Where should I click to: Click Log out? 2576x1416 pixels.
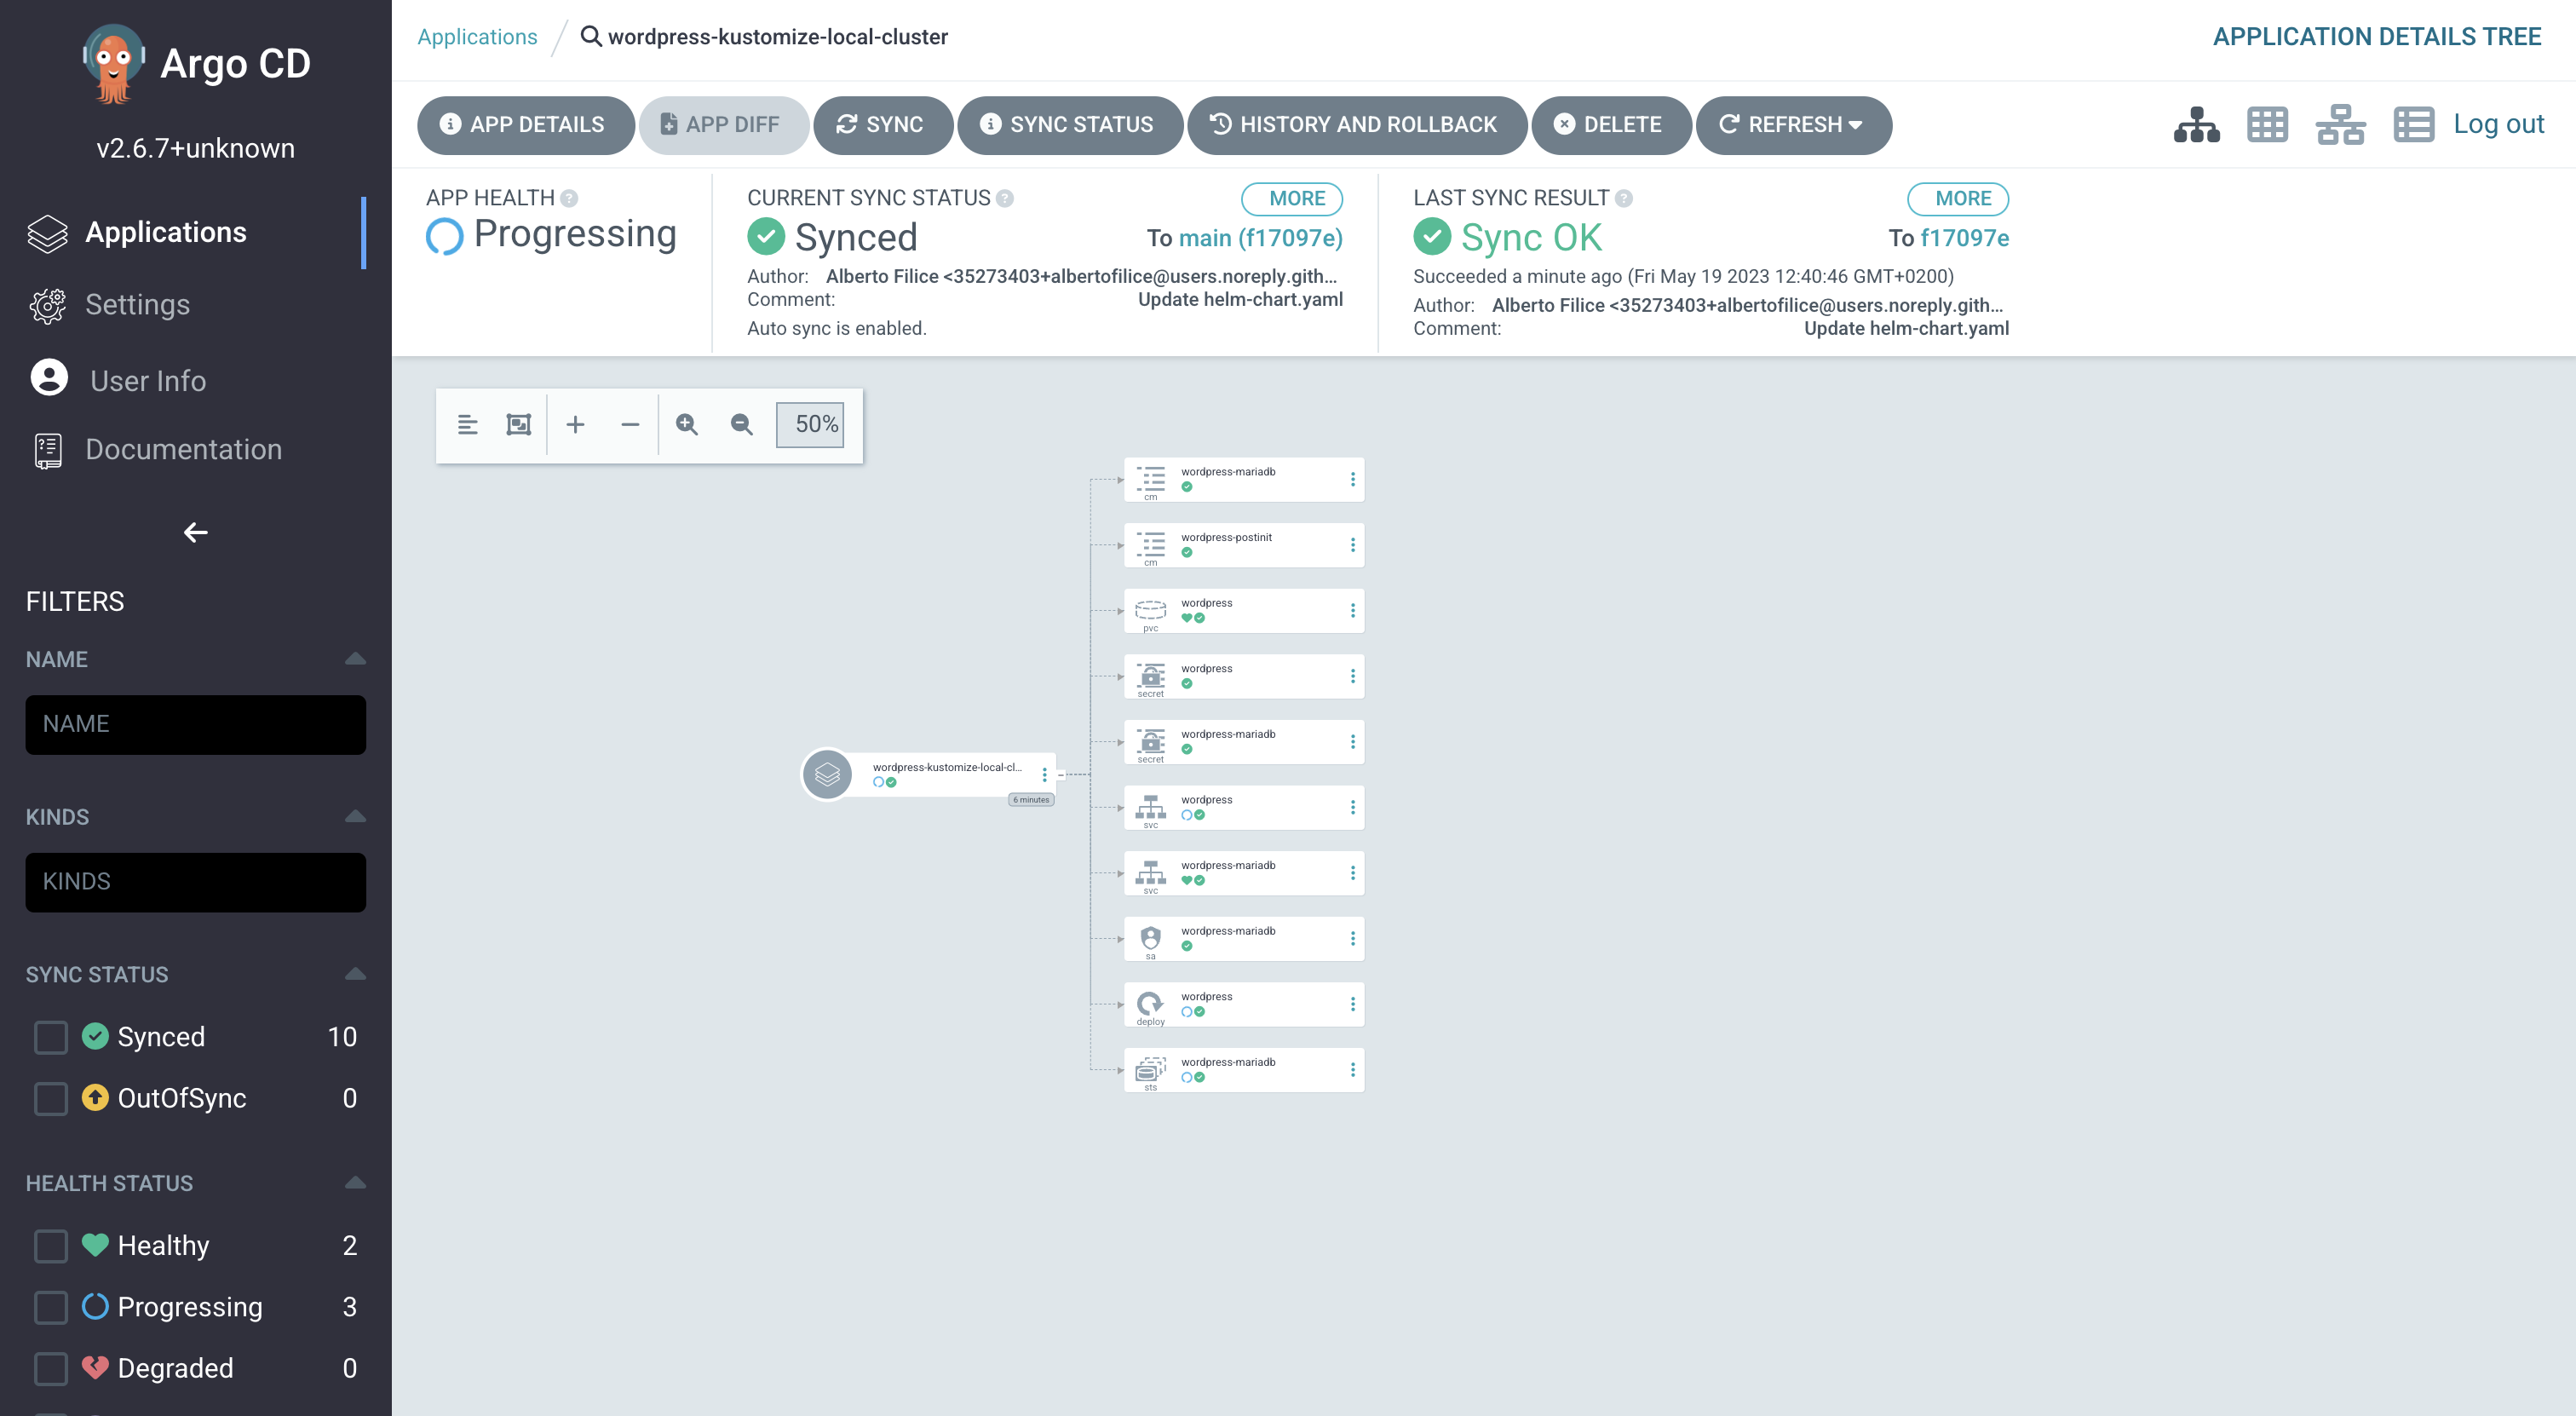[2498, 124]
